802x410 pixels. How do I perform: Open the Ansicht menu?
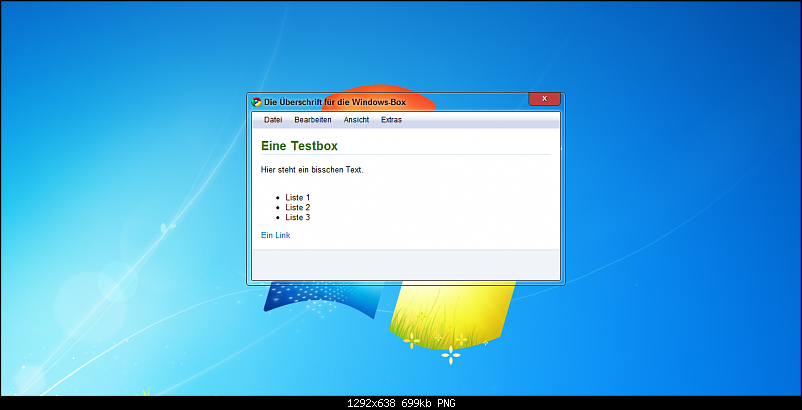356,120
